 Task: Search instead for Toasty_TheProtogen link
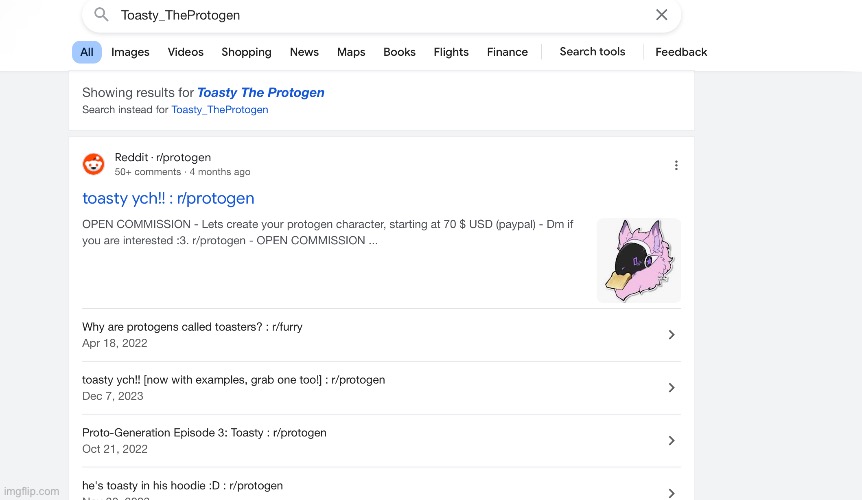coord(219,110)
